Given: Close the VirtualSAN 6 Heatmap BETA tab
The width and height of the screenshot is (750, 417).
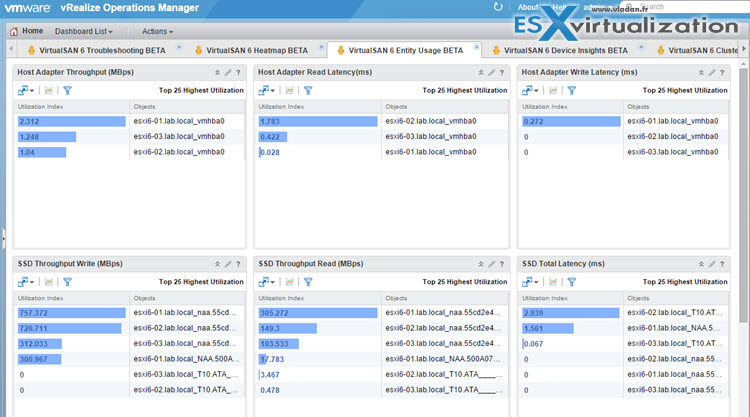Looking at the screenshot, I should [x=321, y=46].
